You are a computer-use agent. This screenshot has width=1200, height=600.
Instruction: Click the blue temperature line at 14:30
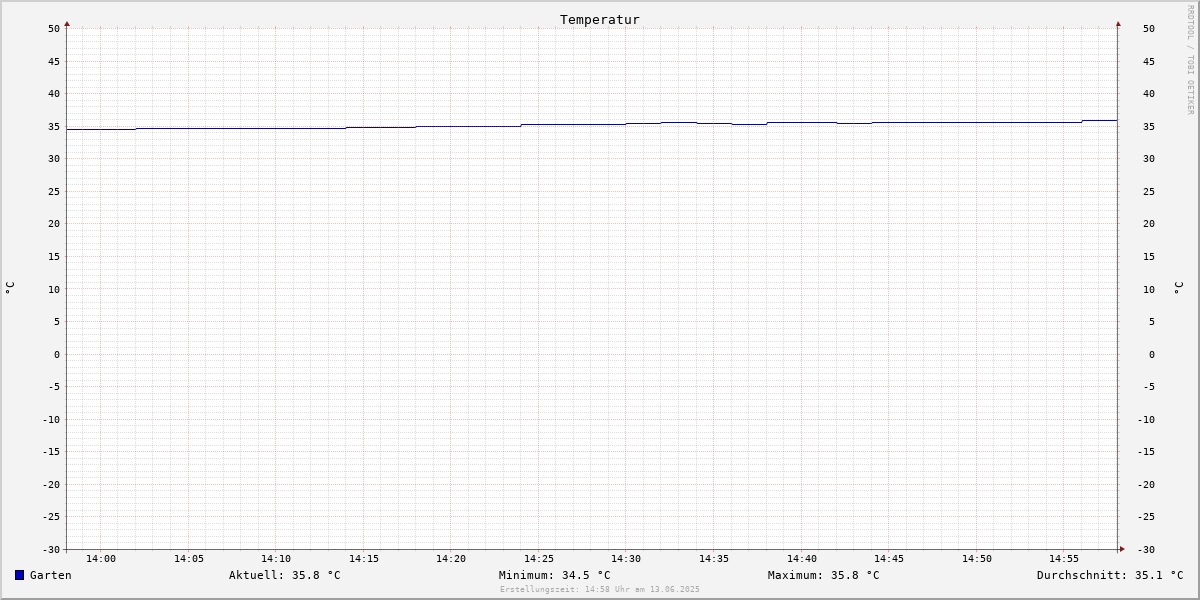[626, 124]
